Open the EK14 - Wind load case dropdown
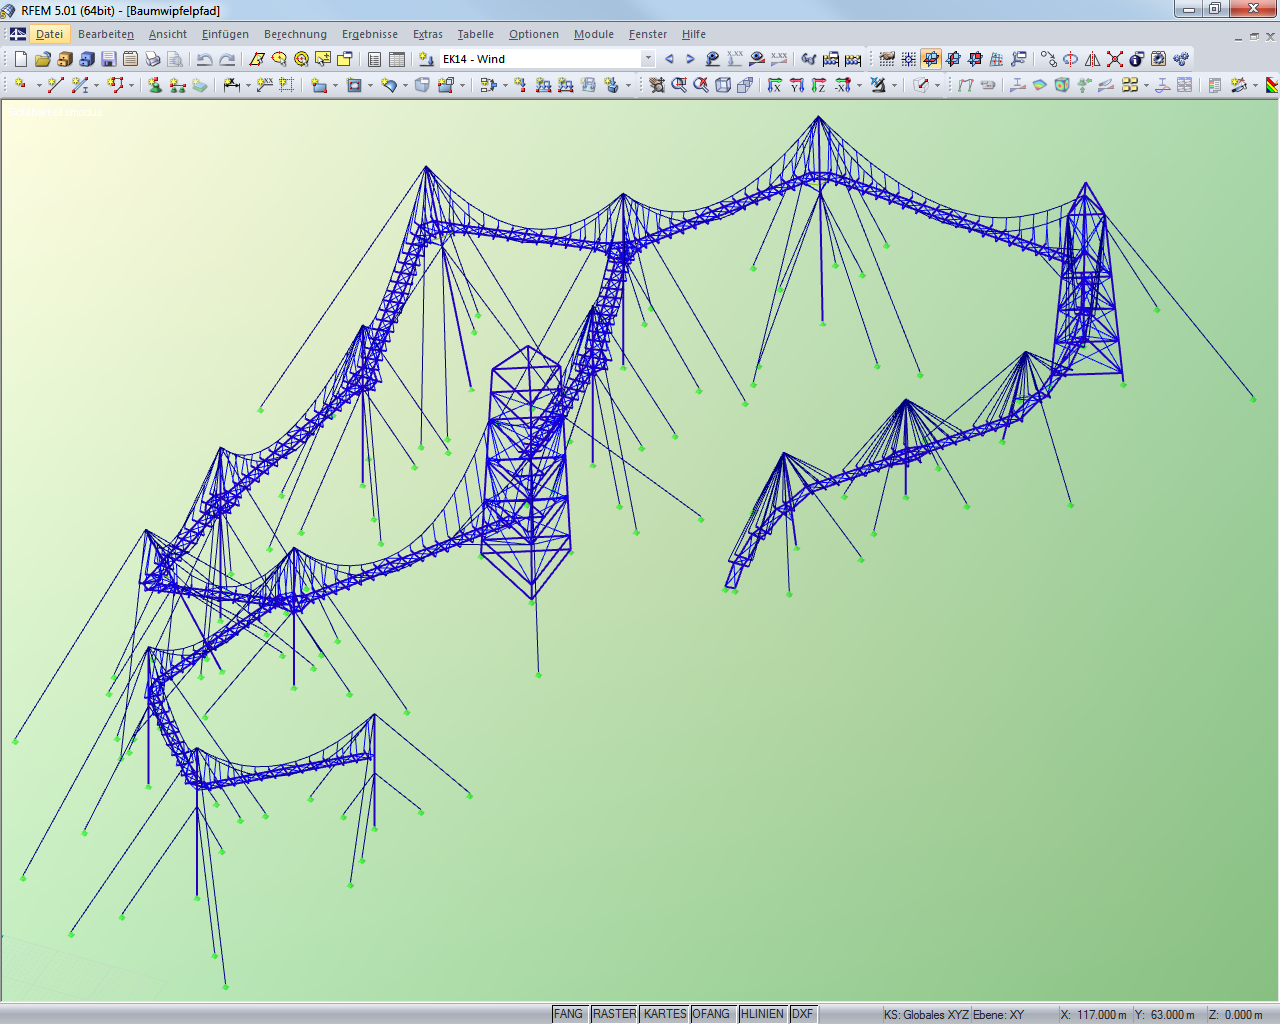 click(648, 58)
